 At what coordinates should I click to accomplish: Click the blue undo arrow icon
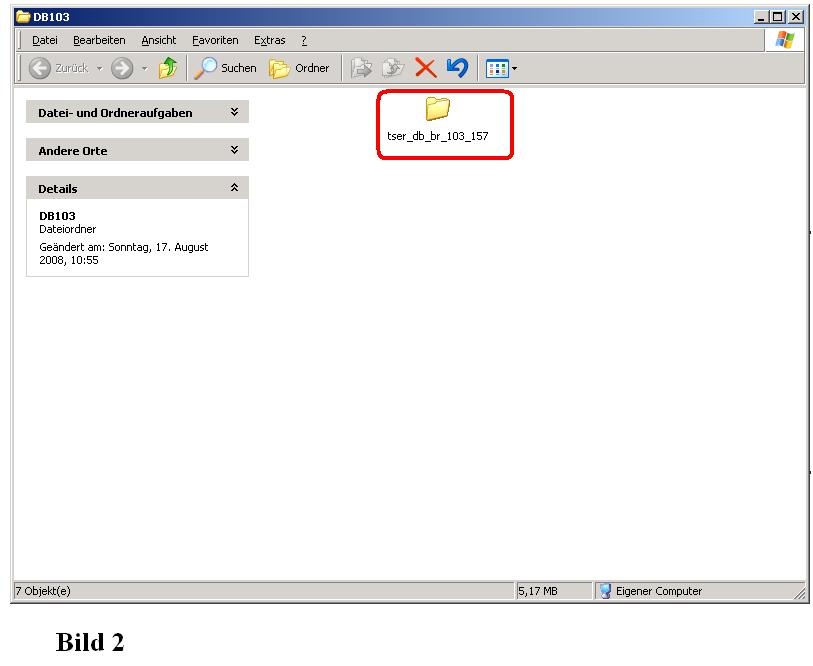457,68
